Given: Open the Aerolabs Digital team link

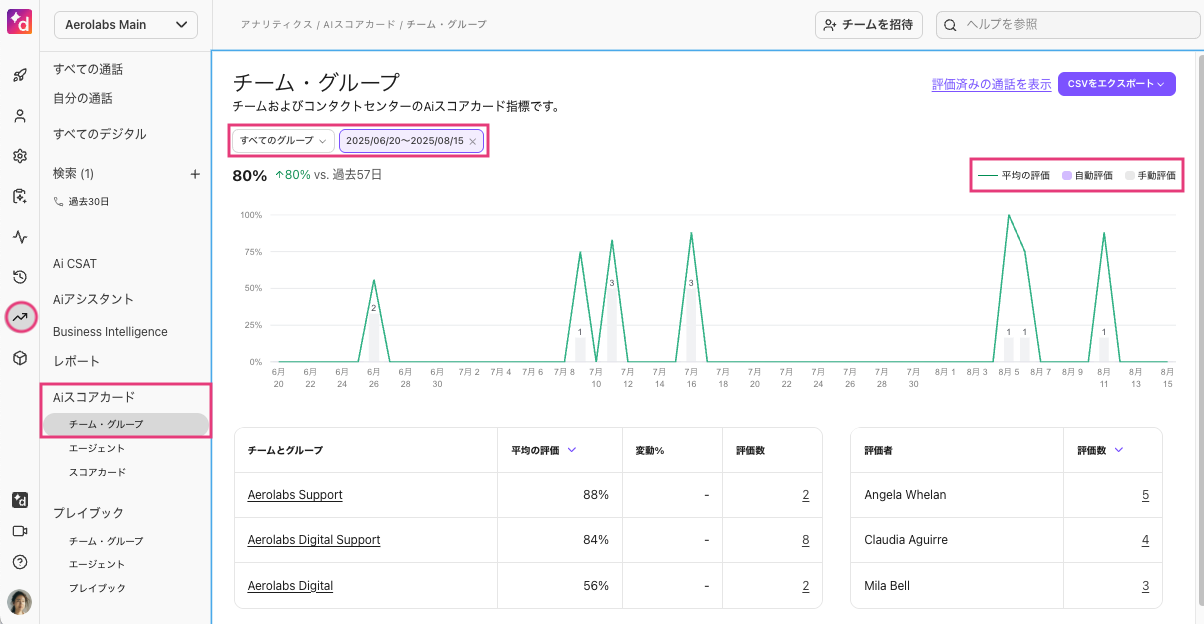Looking at the screenshot, I should [x=290, y=586].
